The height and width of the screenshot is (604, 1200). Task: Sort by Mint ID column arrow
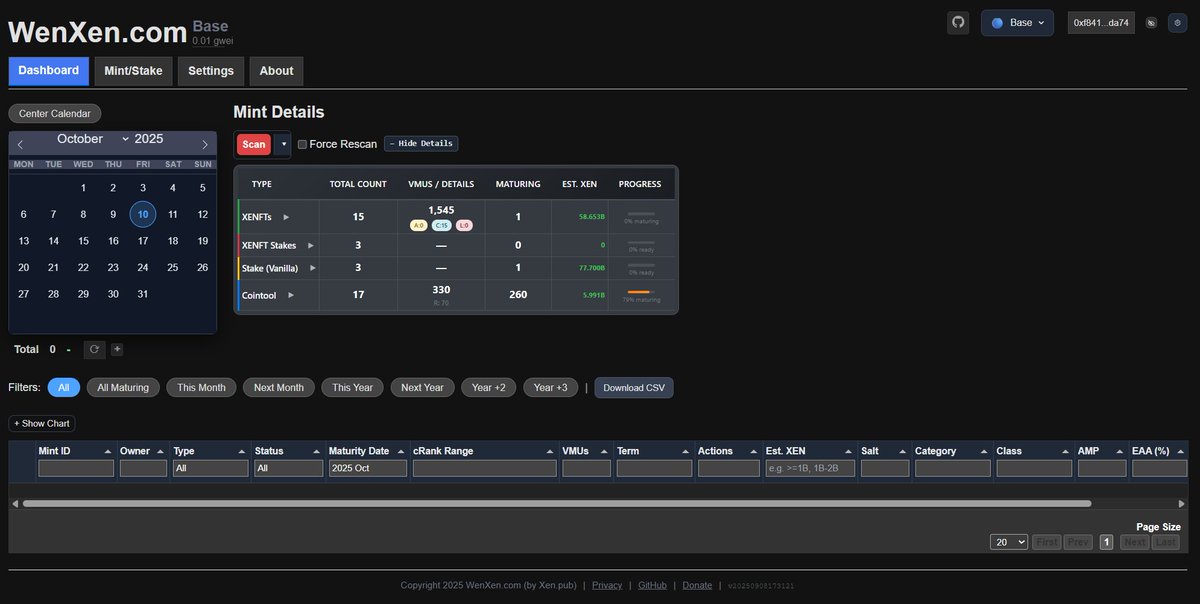click(x=110, y=451)
